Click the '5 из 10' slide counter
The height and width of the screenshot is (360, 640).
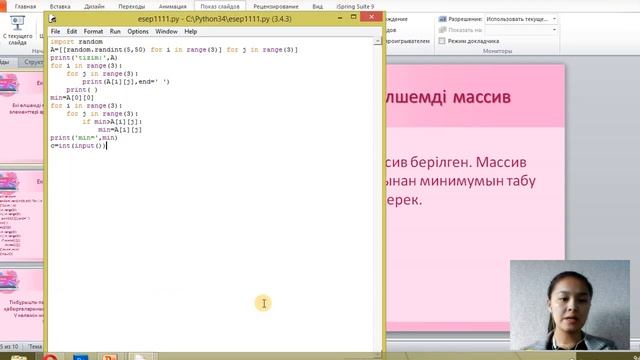click(9, 347)
